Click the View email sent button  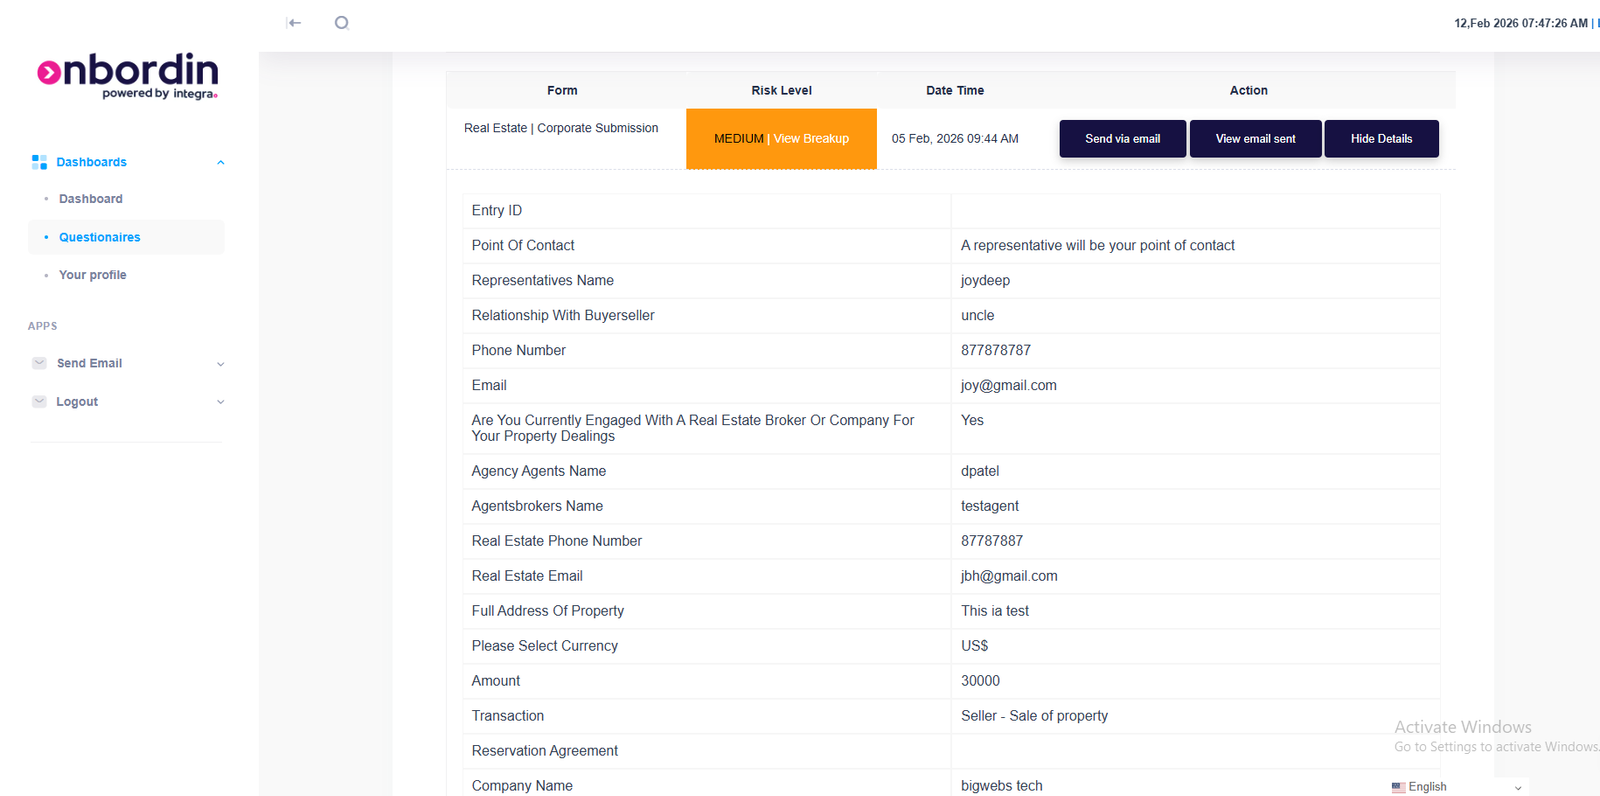tap(1255, 139)
